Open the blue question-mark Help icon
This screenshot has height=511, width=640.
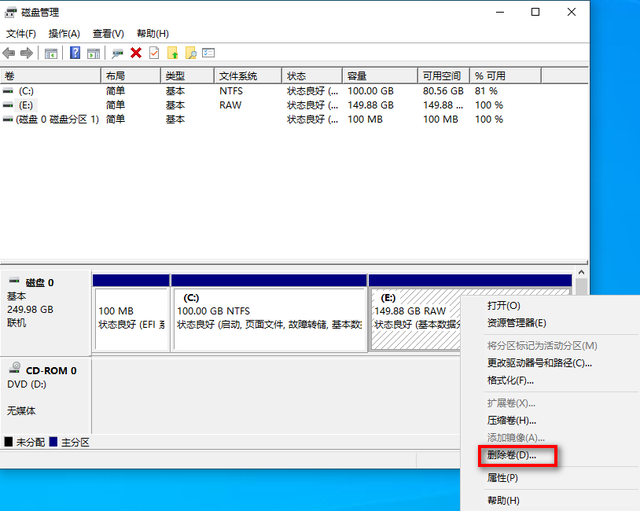pos(75,53)
